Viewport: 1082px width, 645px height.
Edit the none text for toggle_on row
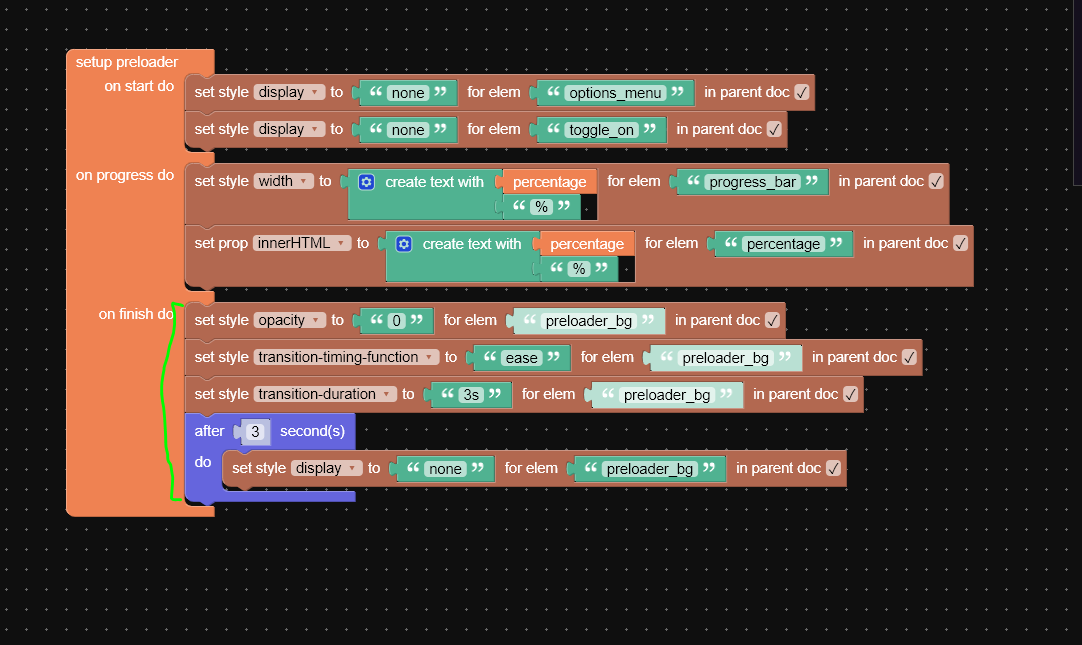point(408,130)
